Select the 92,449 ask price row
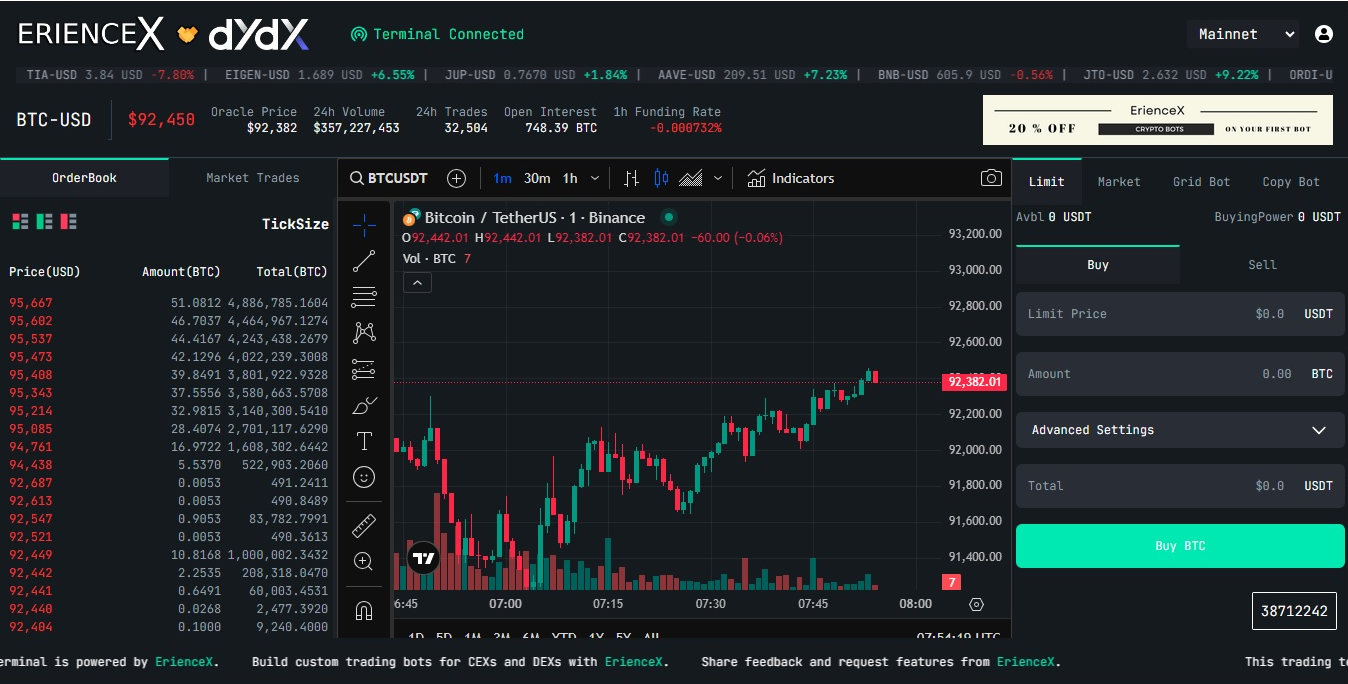 168,555
